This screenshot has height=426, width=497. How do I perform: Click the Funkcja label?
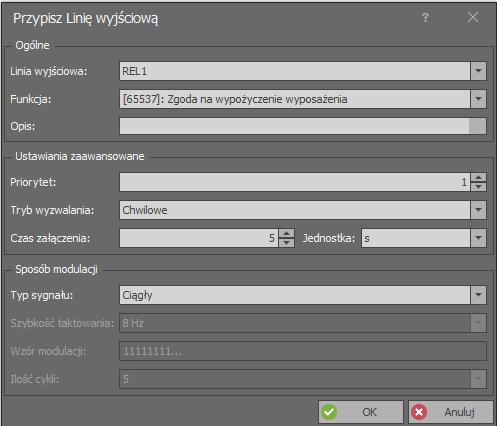tap(31, 99)
